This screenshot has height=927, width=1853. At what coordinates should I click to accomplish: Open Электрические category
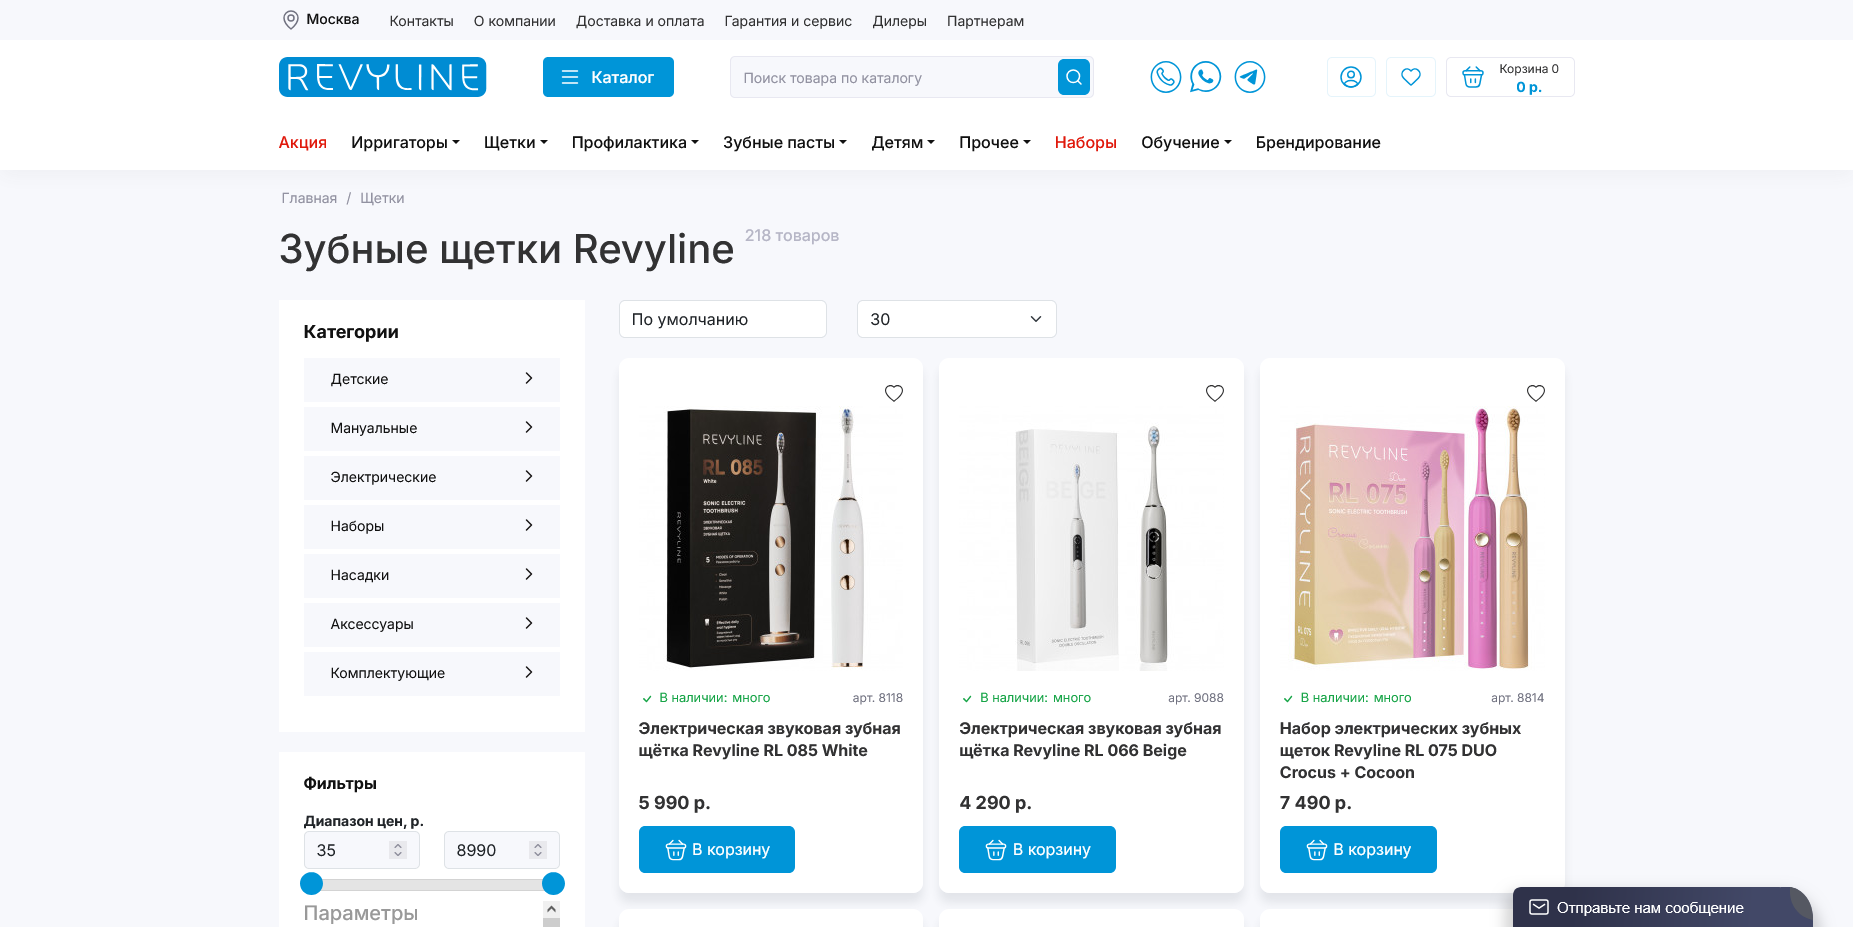click(x=432, y=477)
